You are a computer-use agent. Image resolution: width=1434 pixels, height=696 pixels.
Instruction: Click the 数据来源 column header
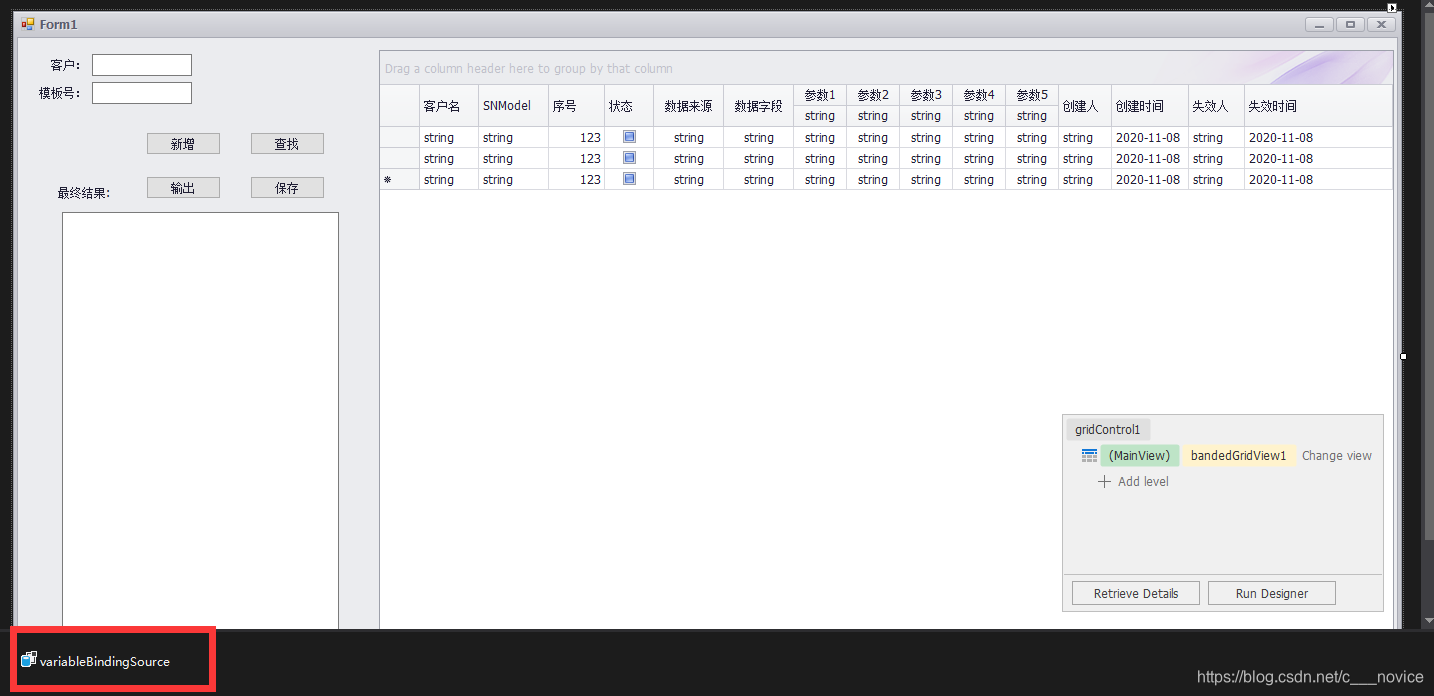(689, 106)
